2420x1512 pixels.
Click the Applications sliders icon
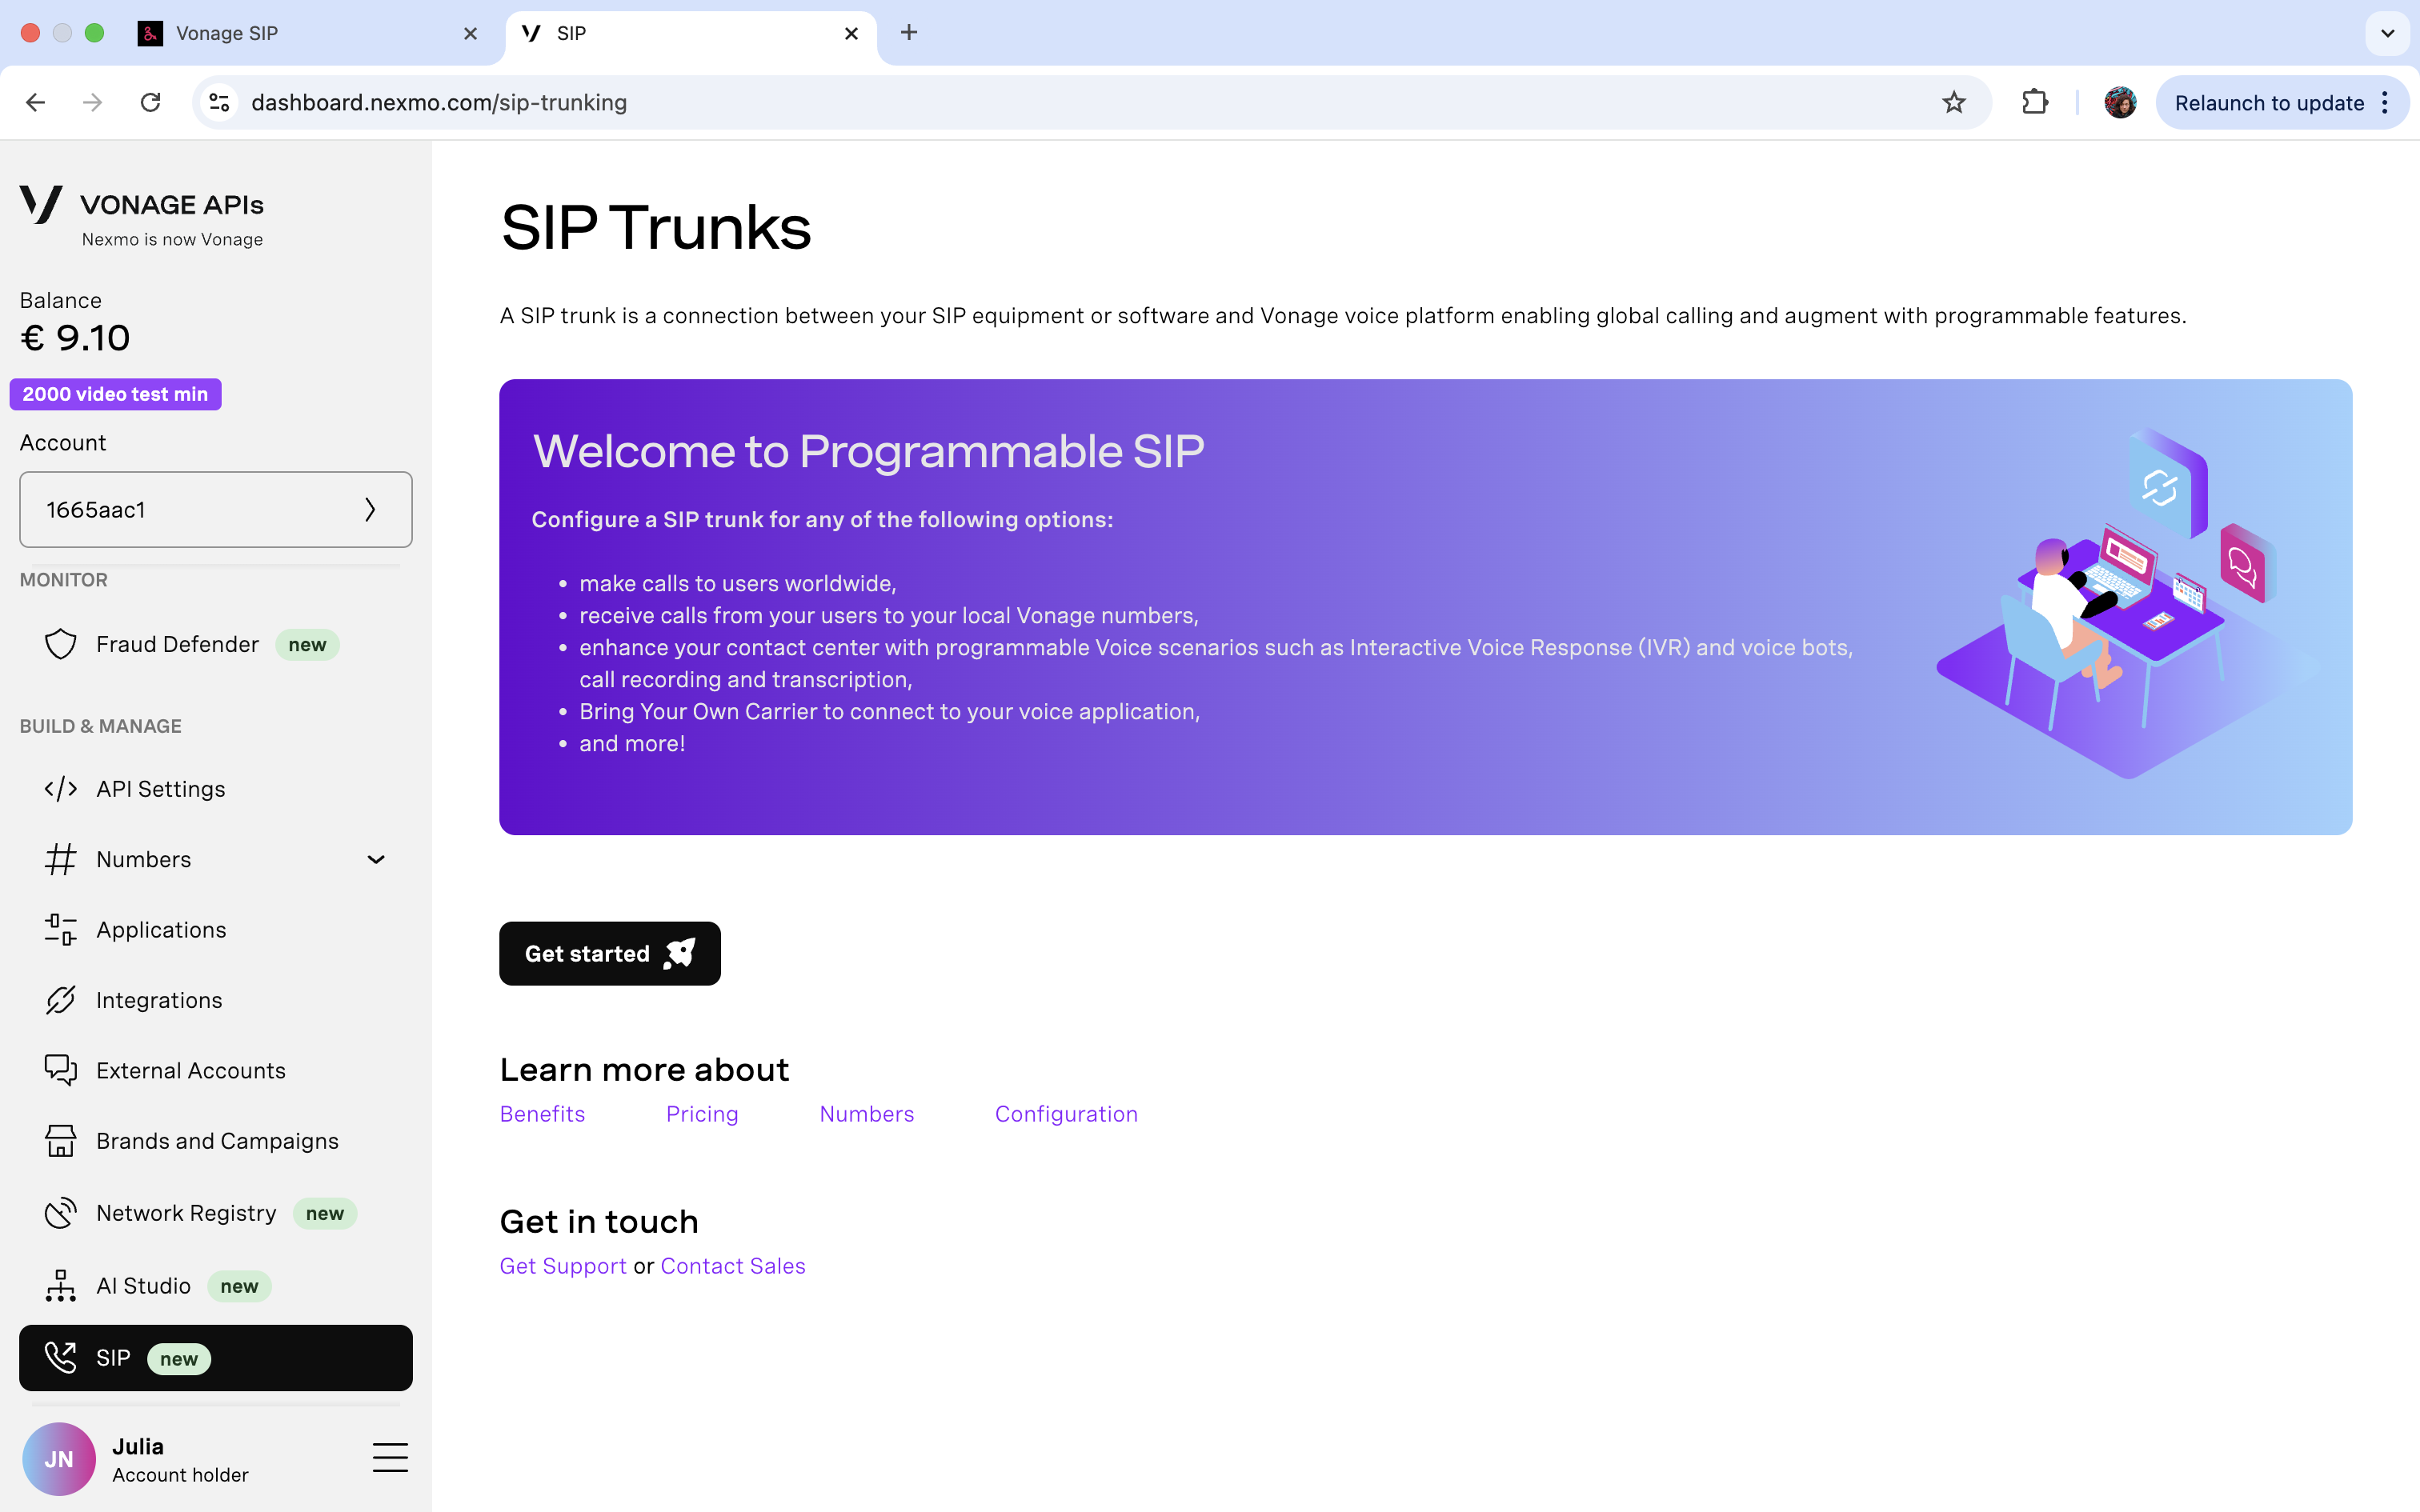pyautogui.click(x=60, y=930)
